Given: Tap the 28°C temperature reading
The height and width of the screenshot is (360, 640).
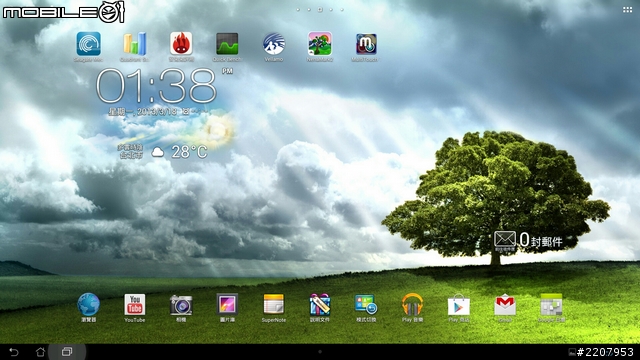Looking at the screenshot, I should (189, 152).
